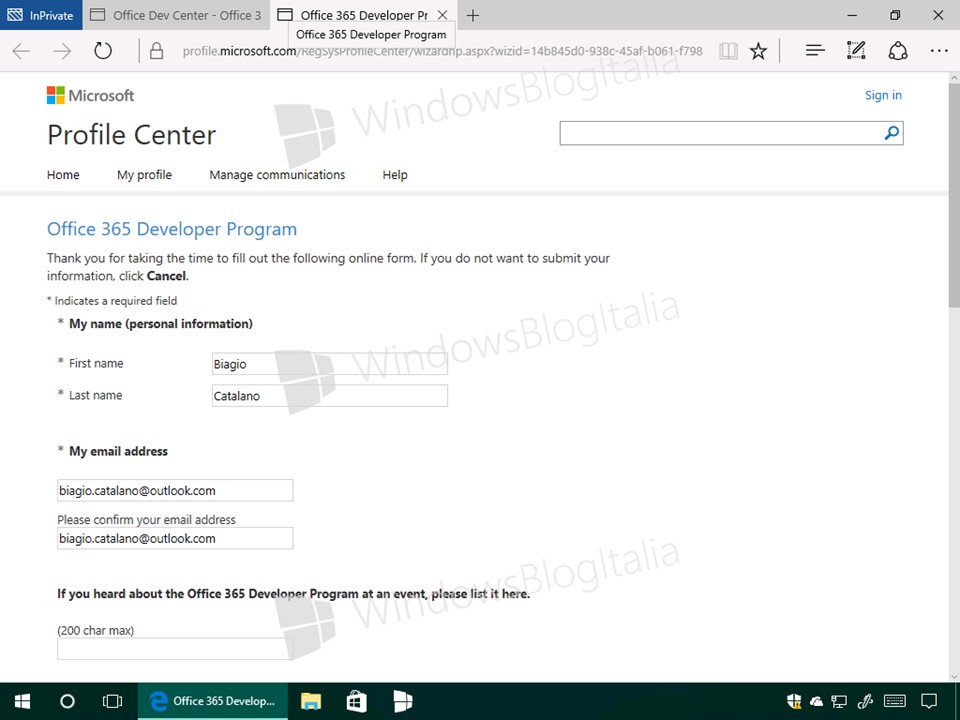Switch to the Office Dev Center tab
Image resolution: width=960 pixels, height=720 pixels.
tap(176, 15)
